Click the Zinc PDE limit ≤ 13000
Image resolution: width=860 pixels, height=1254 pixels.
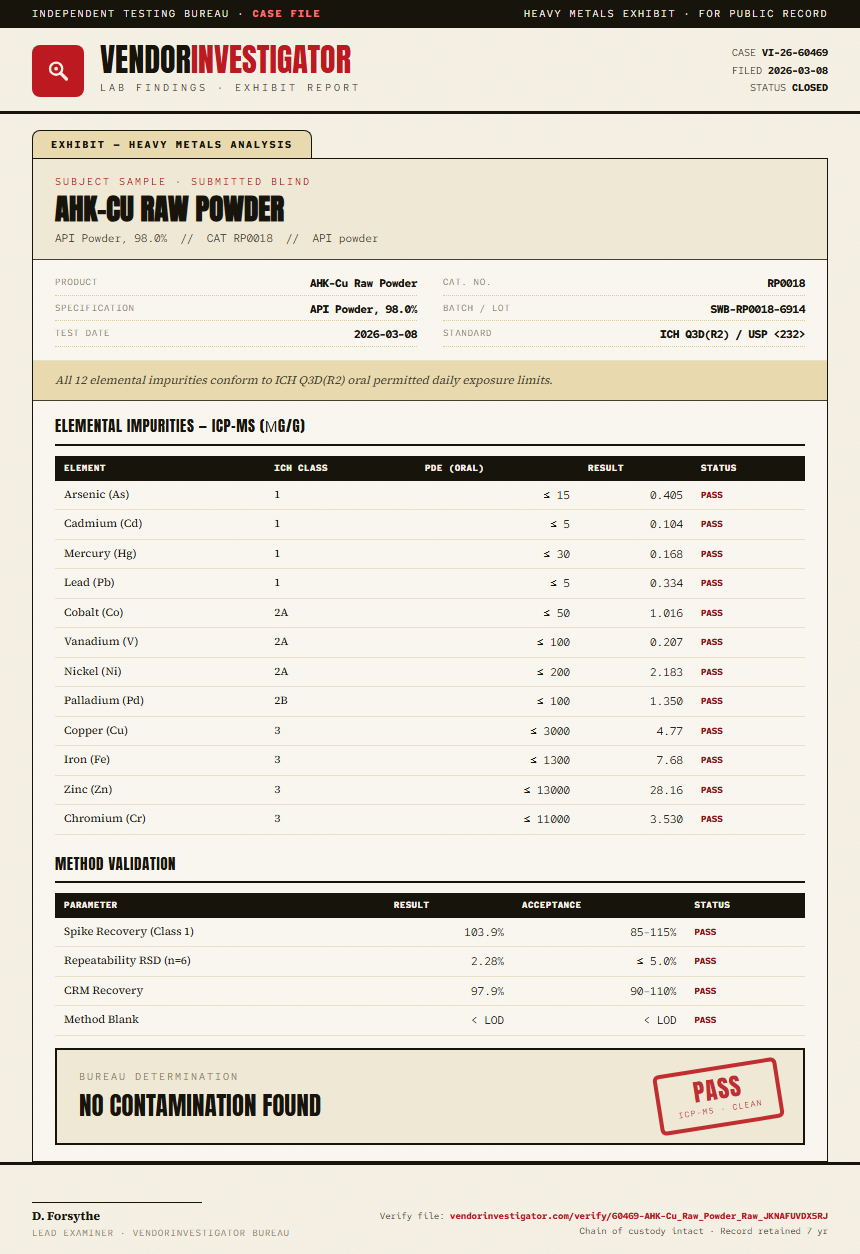coord(547,790)
